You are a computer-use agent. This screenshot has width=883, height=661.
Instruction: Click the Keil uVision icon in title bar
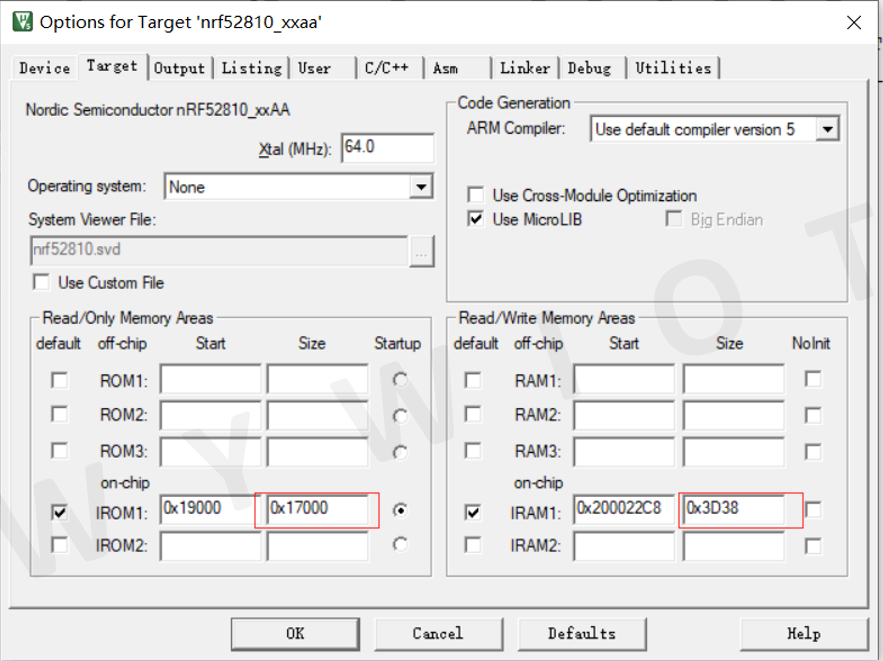(x=23, y=22)
